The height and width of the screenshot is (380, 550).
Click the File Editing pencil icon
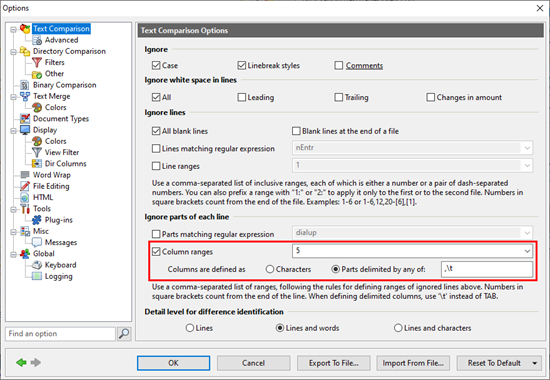(x=25, y=186)
